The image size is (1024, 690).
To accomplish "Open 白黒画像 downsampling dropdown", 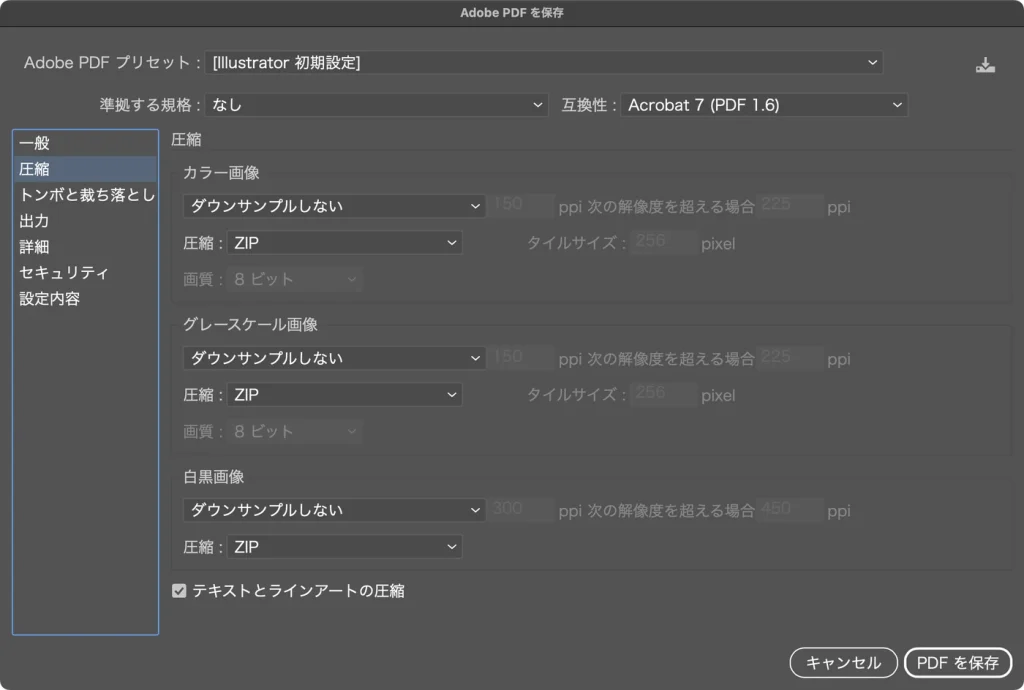I will [x=334, y=510].
